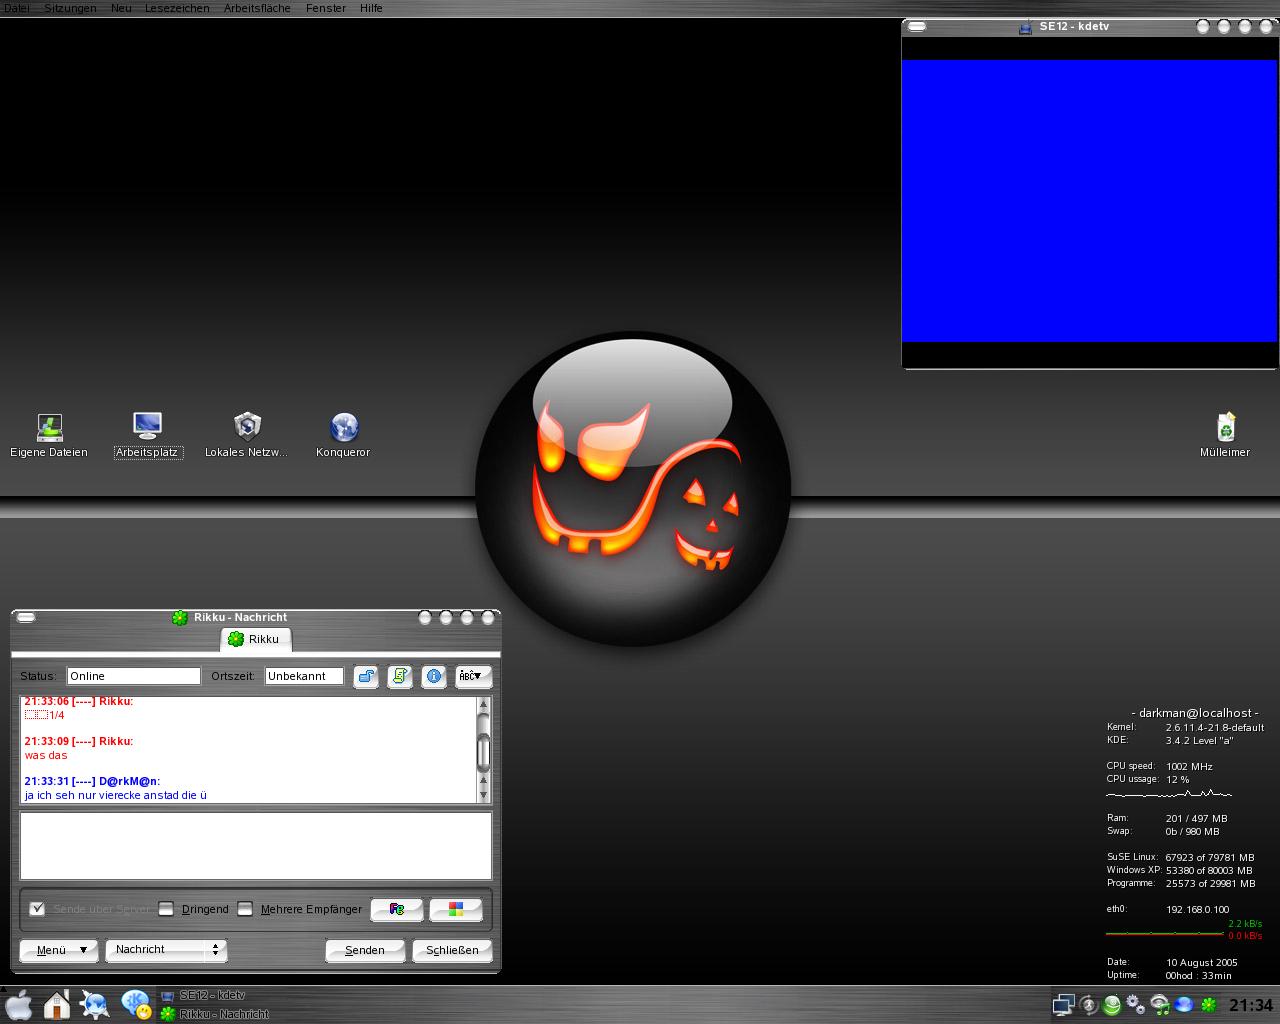
Task: Launch the Konqueror globe icon in panel
Action: pyautogui.click(x=95, y=1004)
